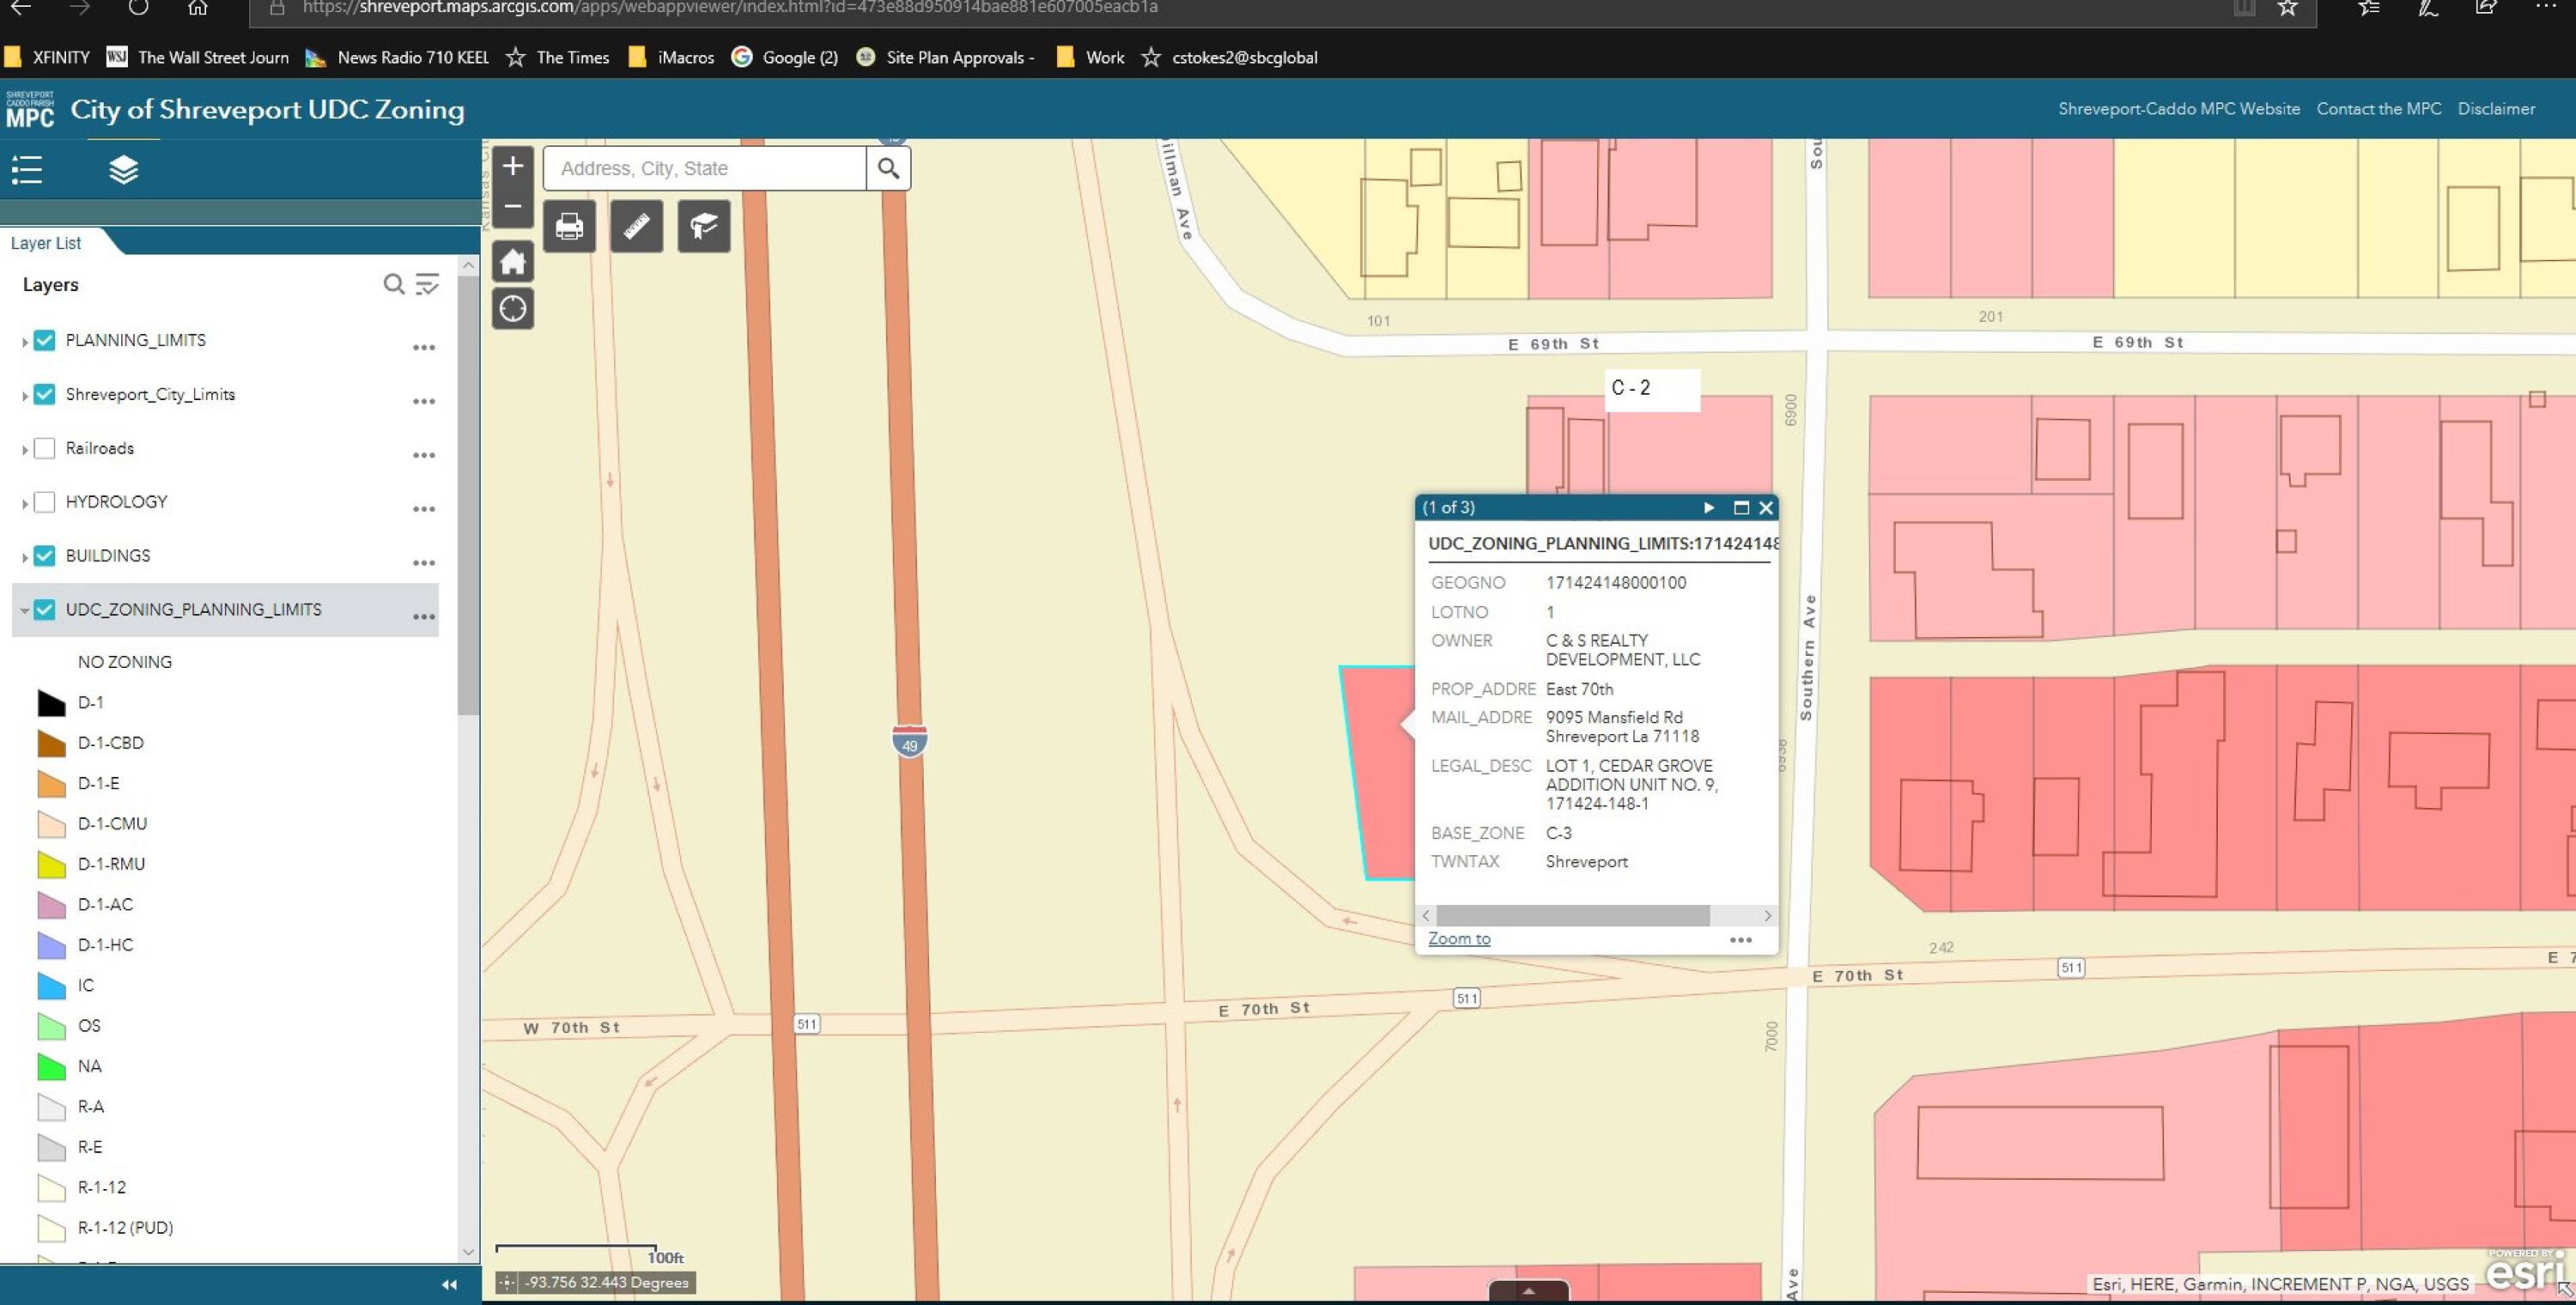Enable the HYDROLOGY layer checkbox

45,502
